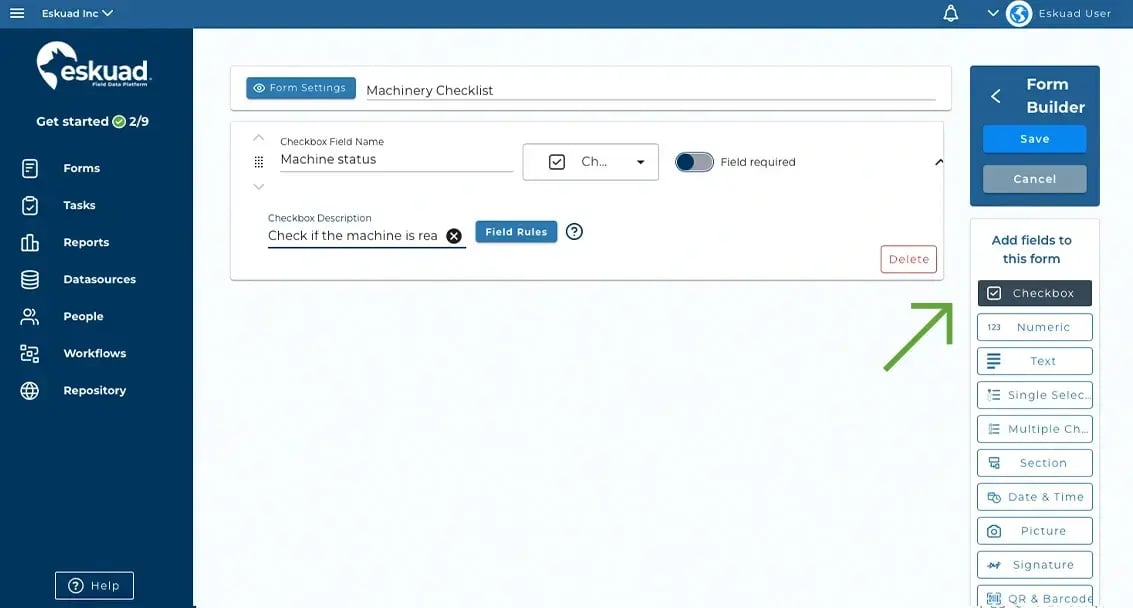Viewport: 1133px width, 608px height.
Task: Open the Datasources sidebar item
Action: click(x=99, y=279)
